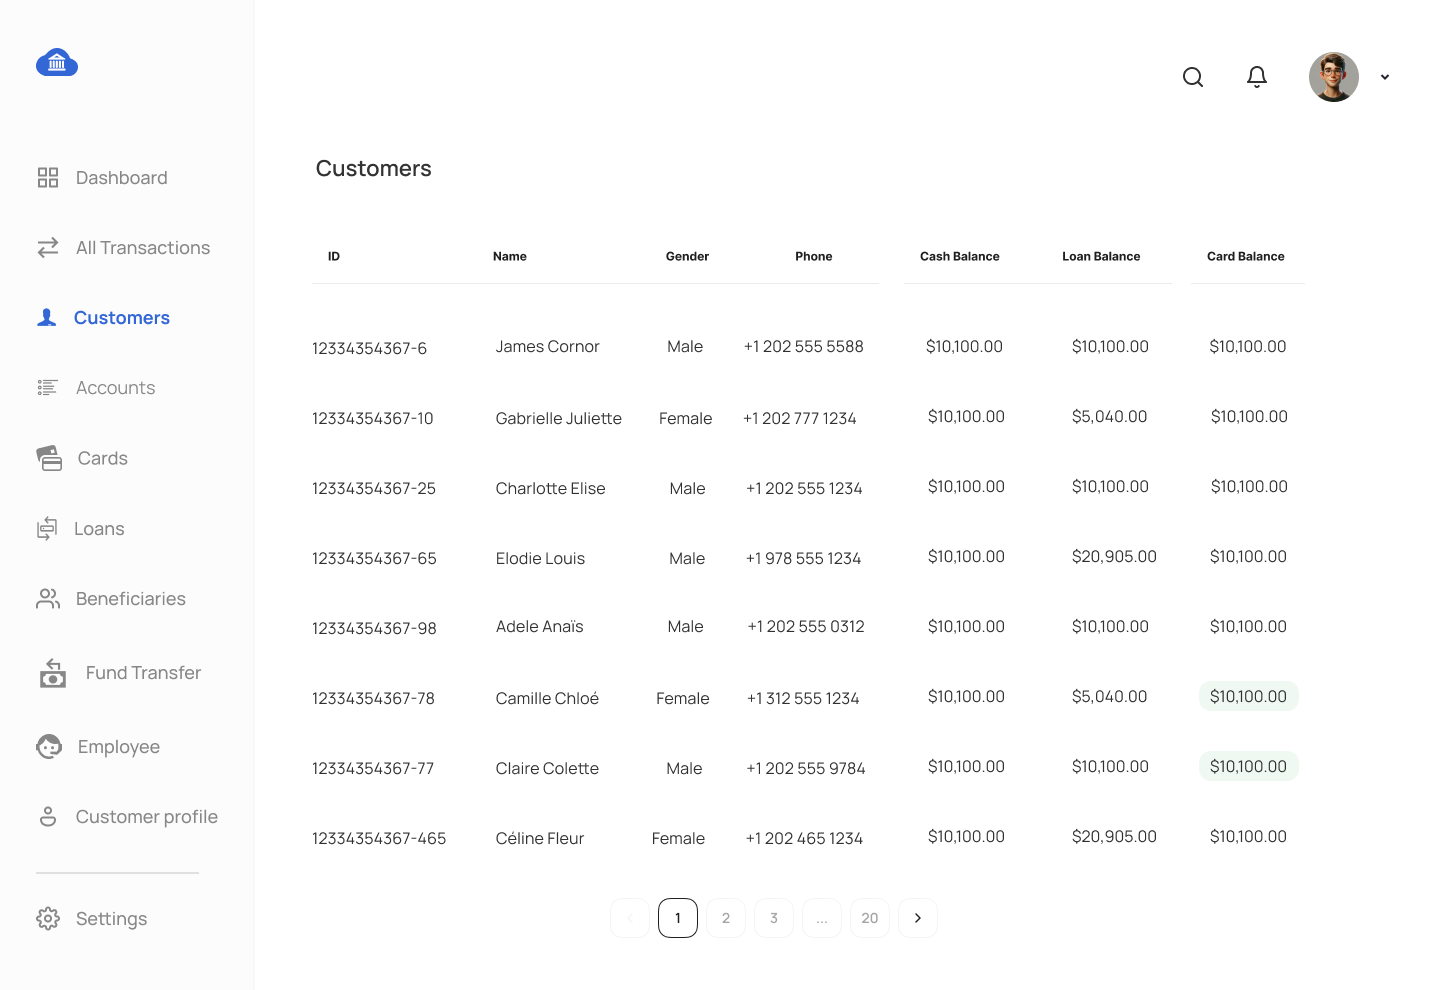Click the Cards sidebar icon
Viewport: 1440px width, 990px height.
point(49,458)
